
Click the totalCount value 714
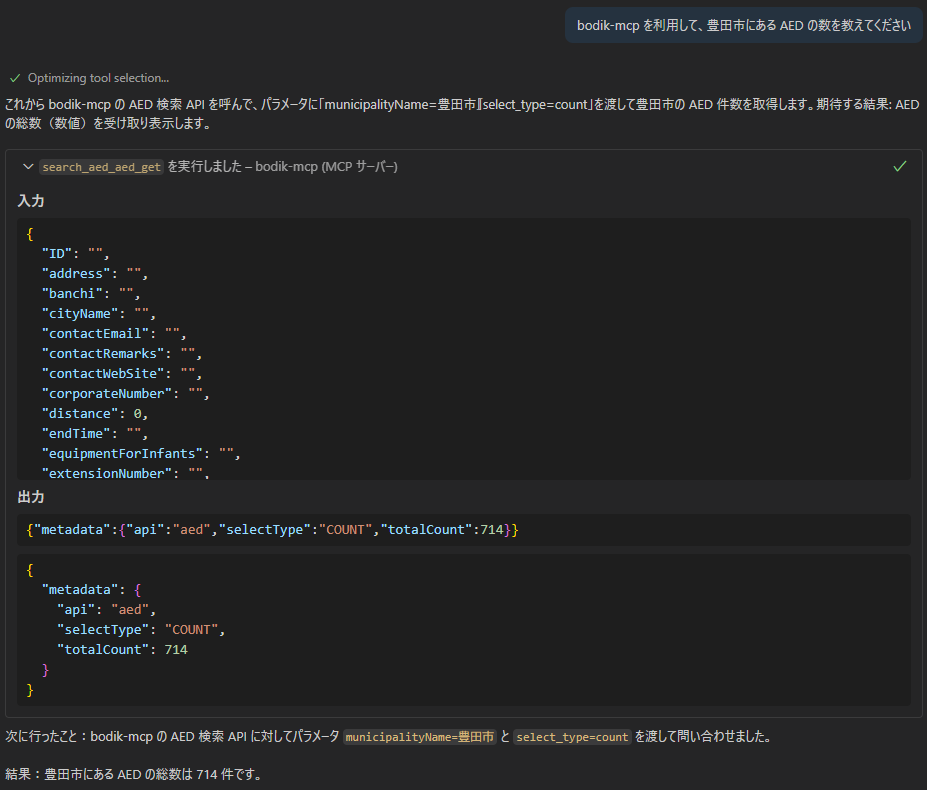tap(176, 649)
